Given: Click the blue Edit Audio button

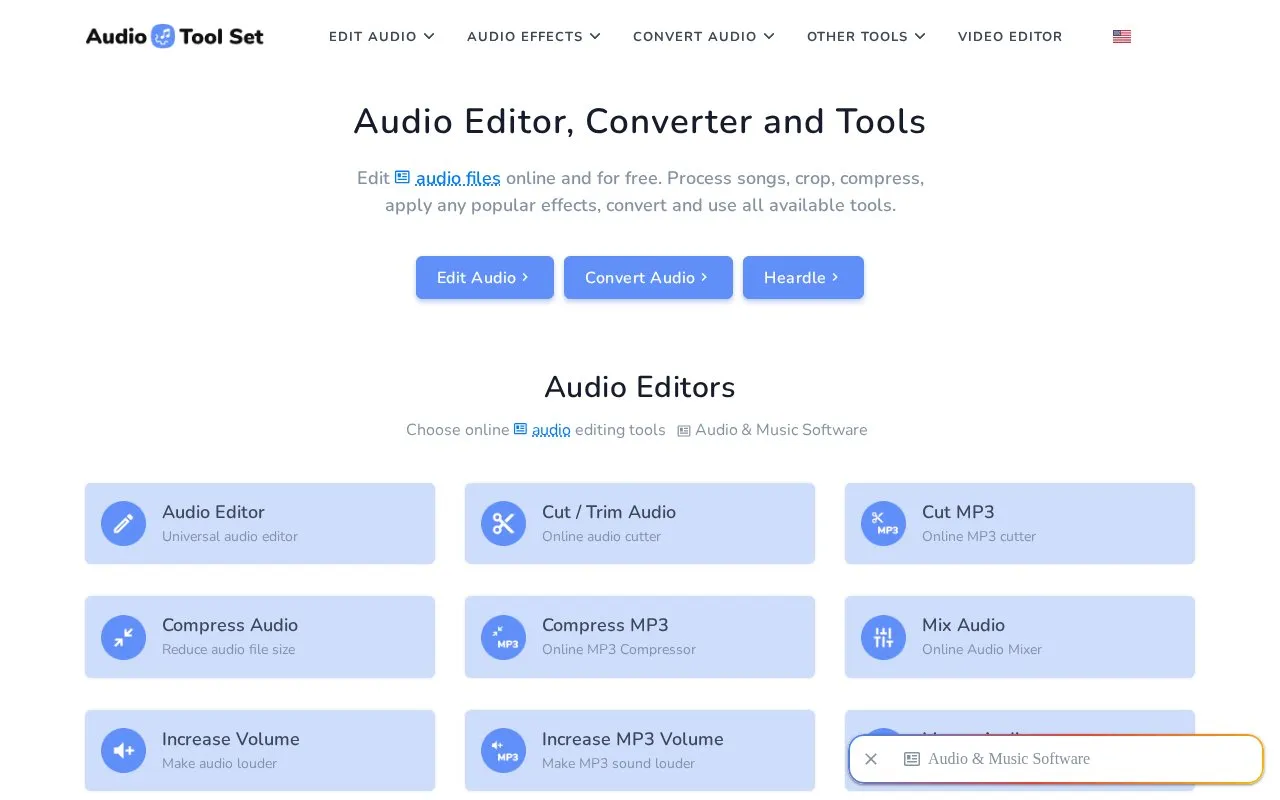Looking at the screenshot, I should click(485, 277).
